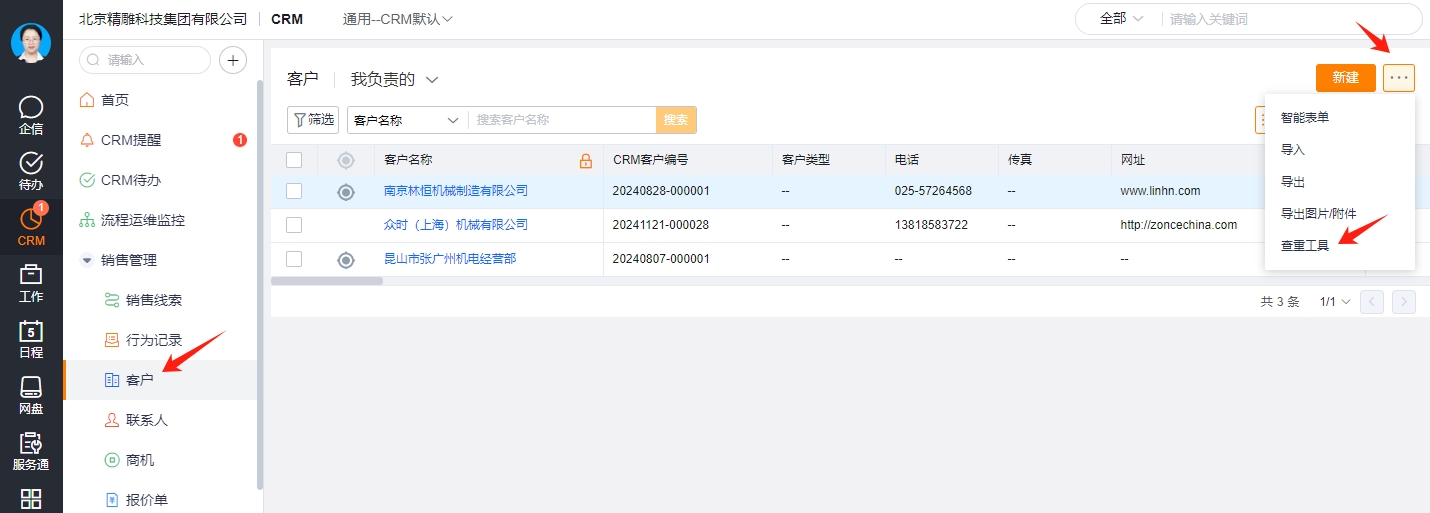Click the lock icon in the 客户名称 column header
This screenshot has height=513, width=1430.
586,160
